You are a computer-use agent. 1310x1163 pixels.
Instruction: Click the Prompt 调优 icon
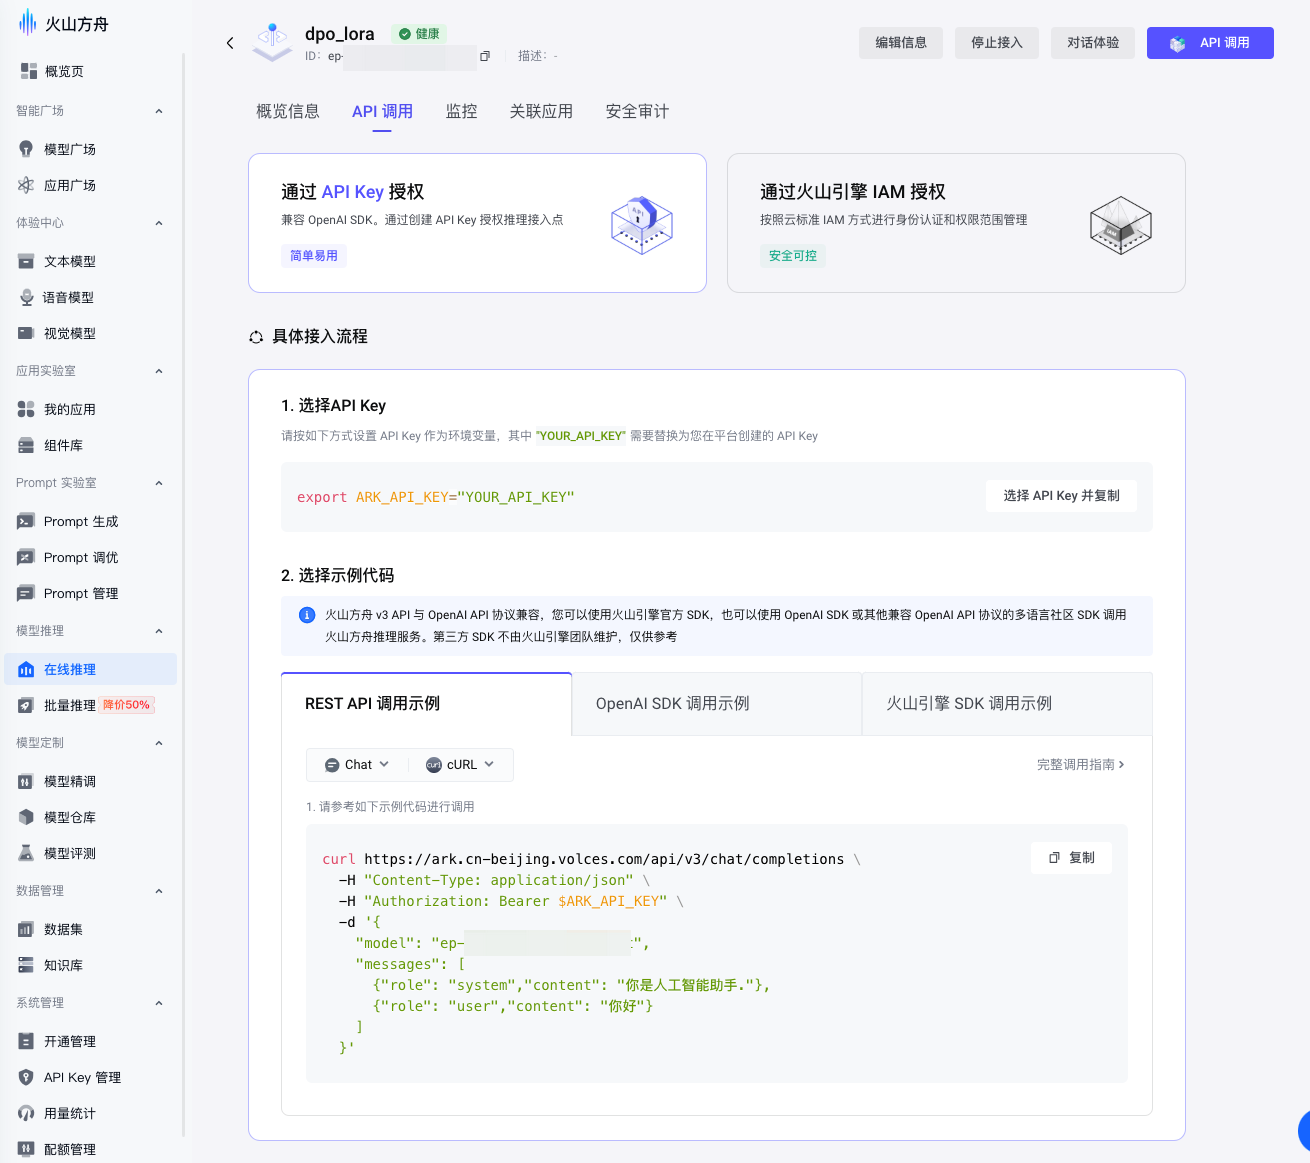[26, 557]
